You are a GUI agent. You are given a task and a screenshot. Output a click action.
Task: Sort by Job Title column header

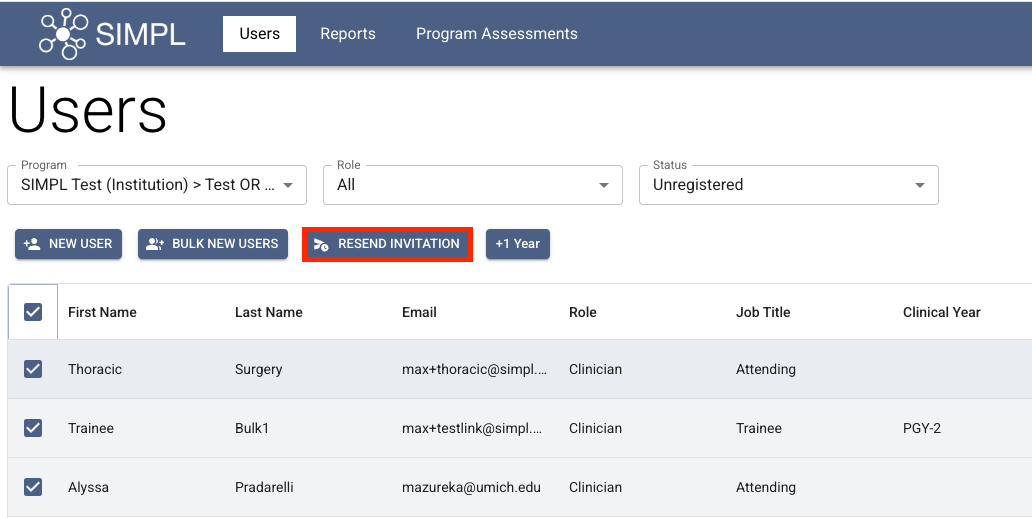[763, 312]
